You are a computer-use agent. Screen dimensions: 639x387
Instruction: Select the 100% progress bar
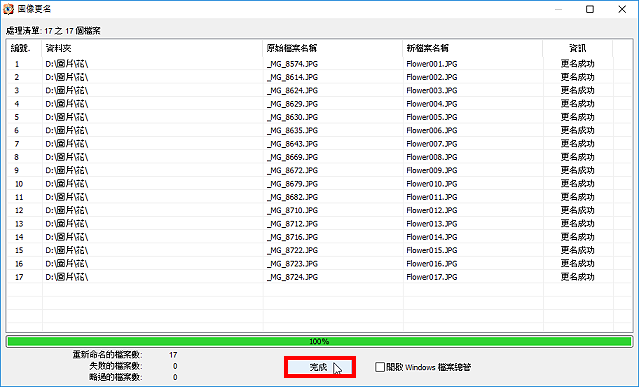[319, 341]
